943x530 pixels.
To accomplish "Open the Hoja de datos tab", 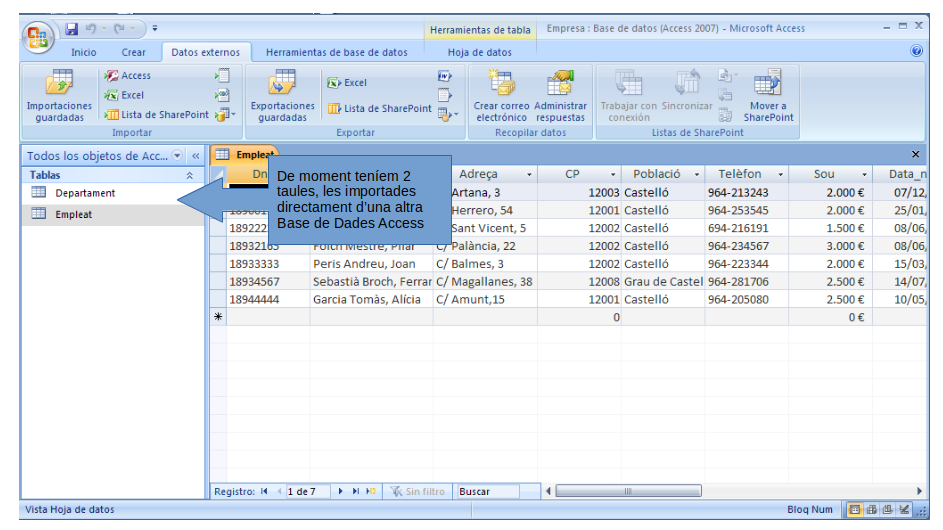I will (x=479, y=52).
